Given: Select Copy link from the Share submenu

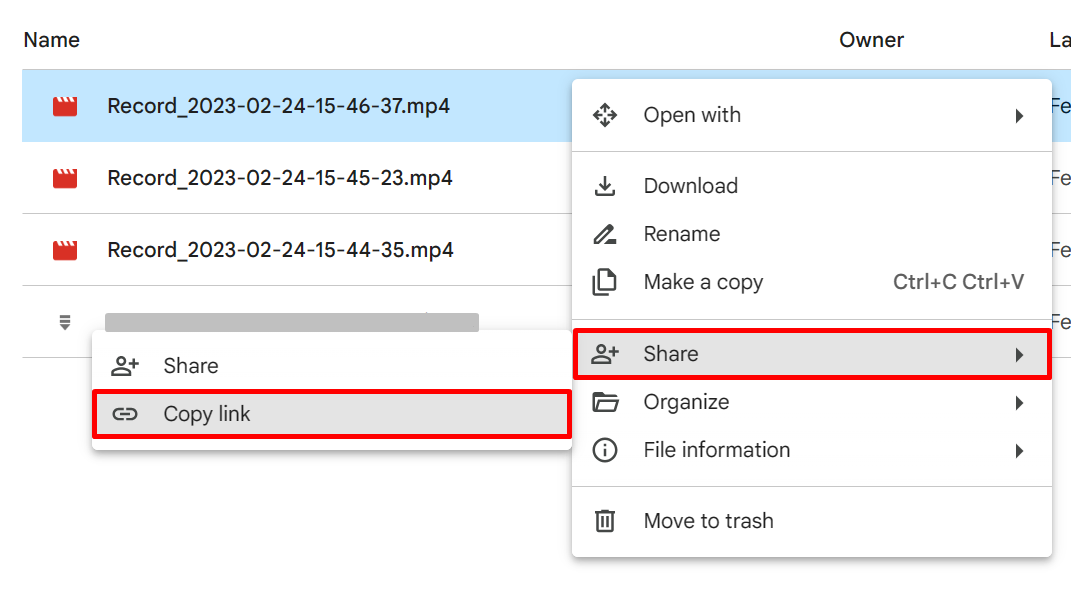Looking at the screenshot, I should tap(208, 413).
